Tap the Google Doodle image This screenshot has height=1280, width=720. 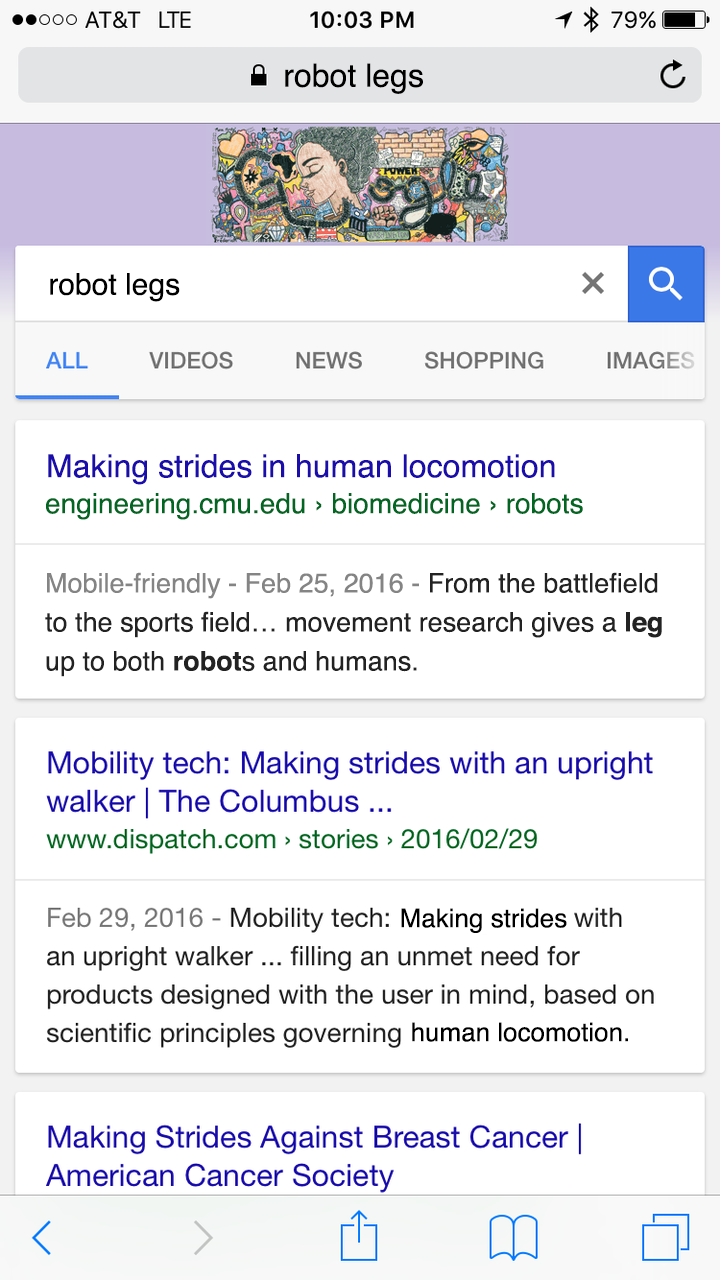pyautogui.click(x=360, y=184)
